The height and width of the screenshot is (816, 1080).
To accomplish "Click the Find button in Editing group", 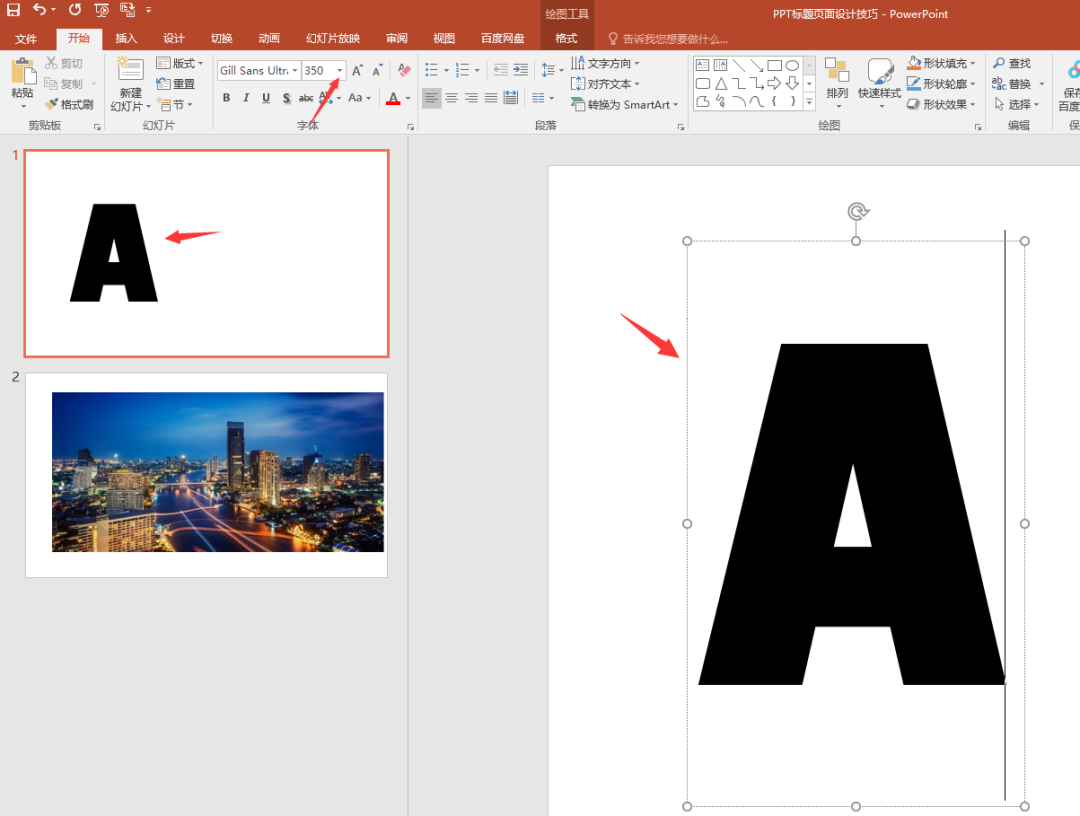I will [1012, 63].
